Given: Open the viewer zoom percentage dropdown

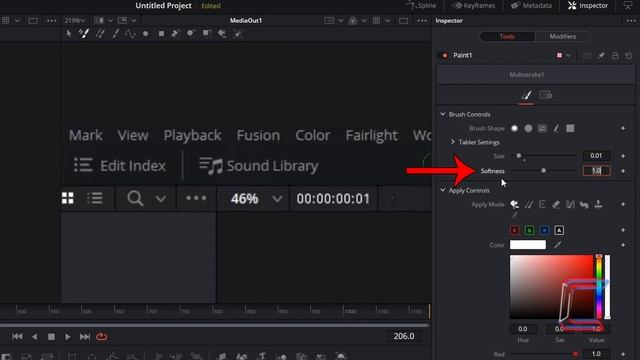Looking at the screenshot, I should [75, 20].
